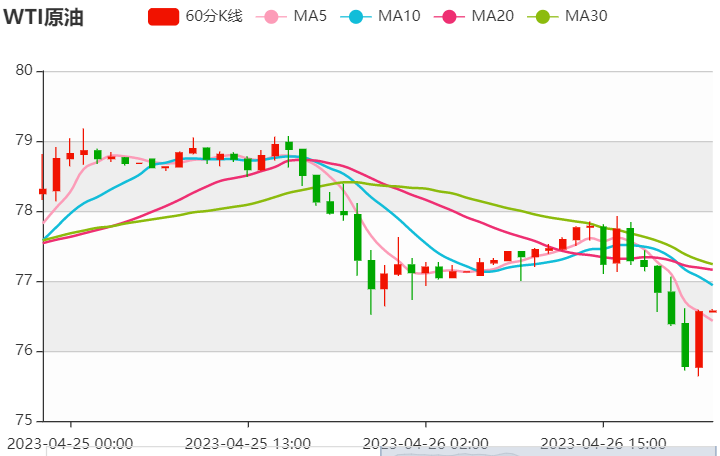Click the last tall red candlestick
This screenshot has width=720, height=456.
[x=699, y=340]
